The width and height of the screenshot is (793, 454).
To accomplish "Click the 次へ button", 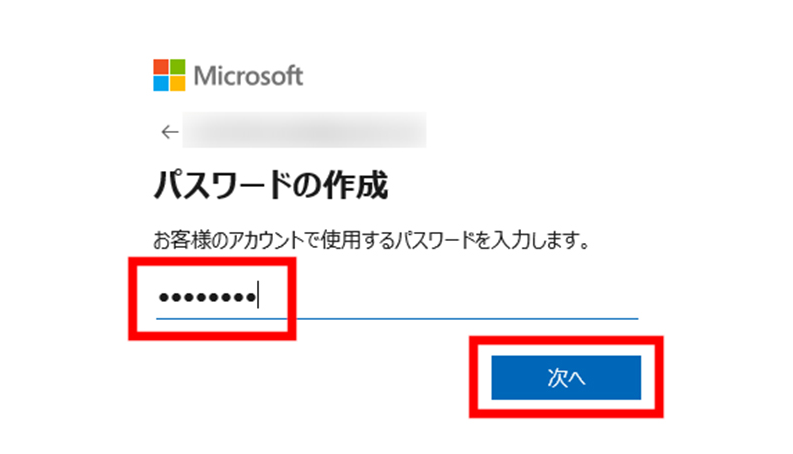I will (x=566, y=377).
